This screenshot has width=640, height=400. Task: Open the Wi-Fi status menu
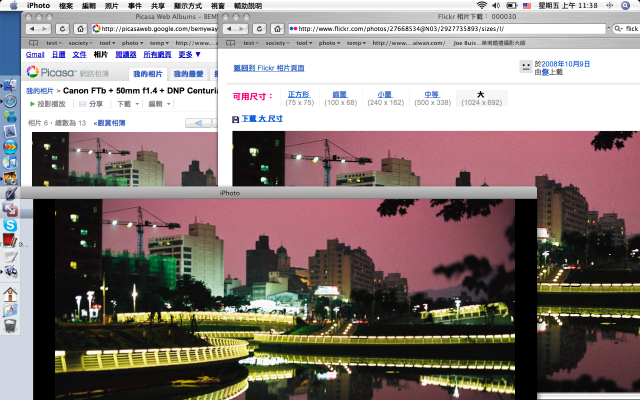coord(482,5)
